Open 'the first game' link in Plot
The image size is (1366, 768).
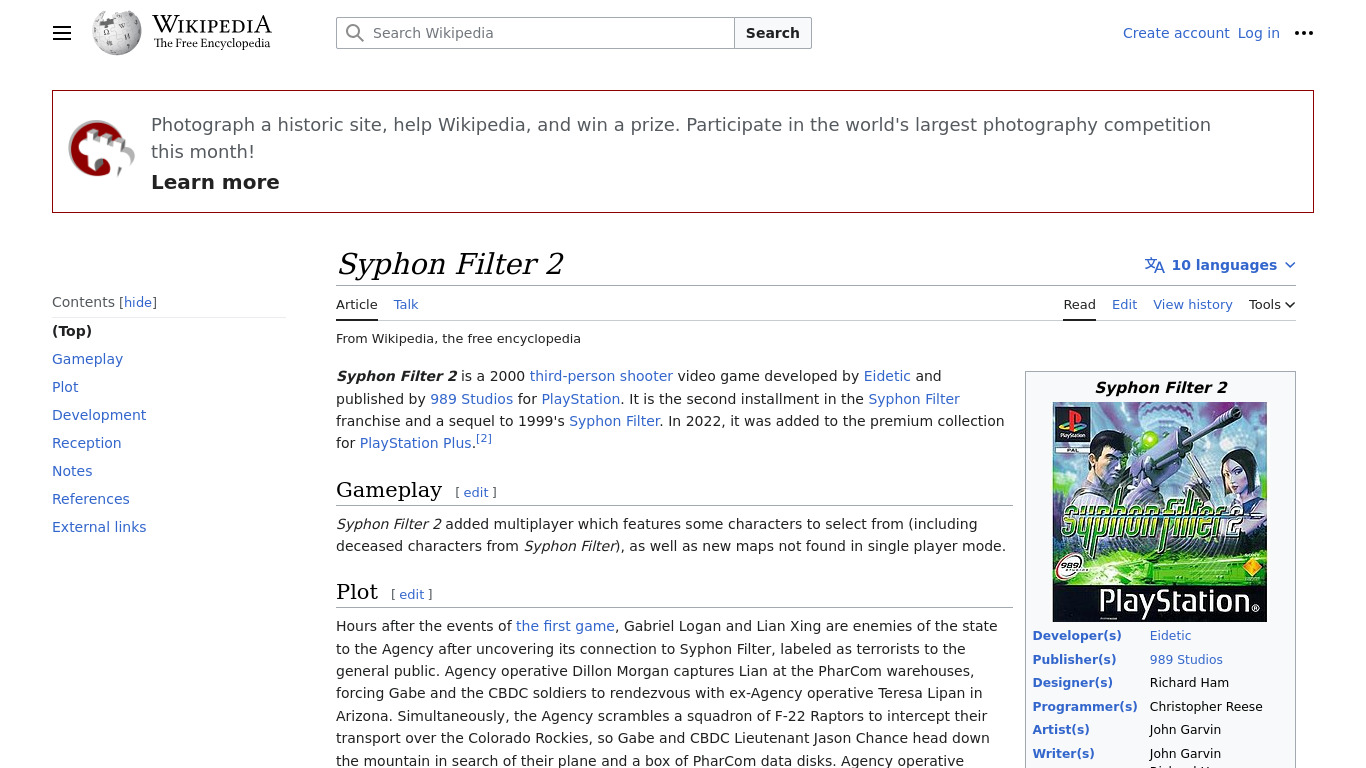click(x=565, y=626)
